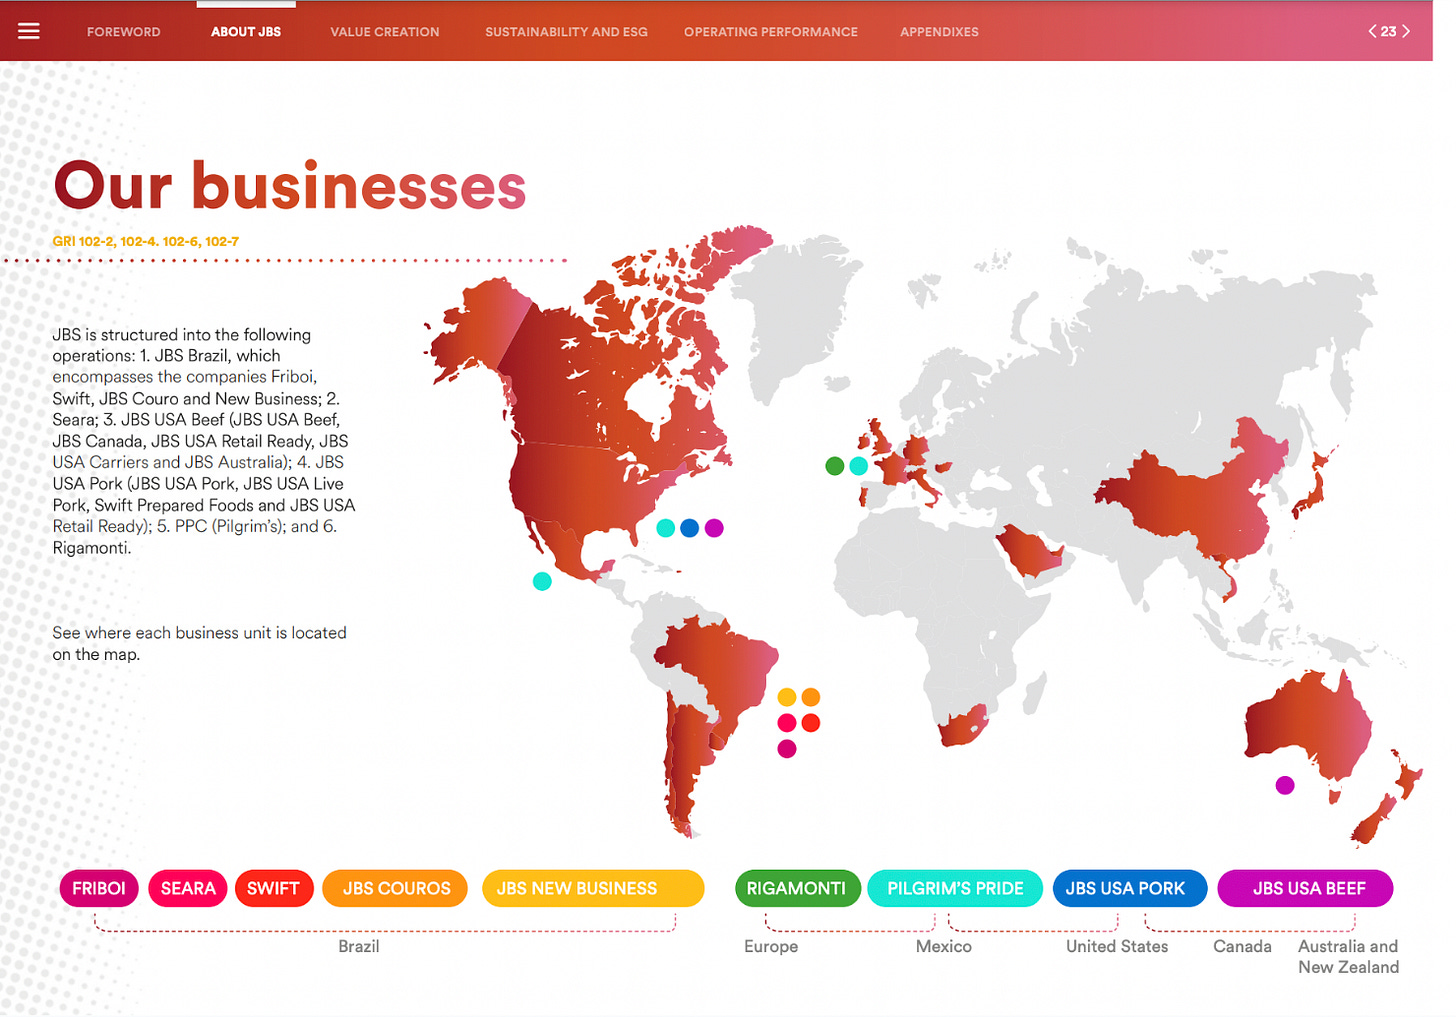The height and width of the screenshot is (1017, 1456).
Task: Click the Canada legend label
Action: tap(1243, 946)
